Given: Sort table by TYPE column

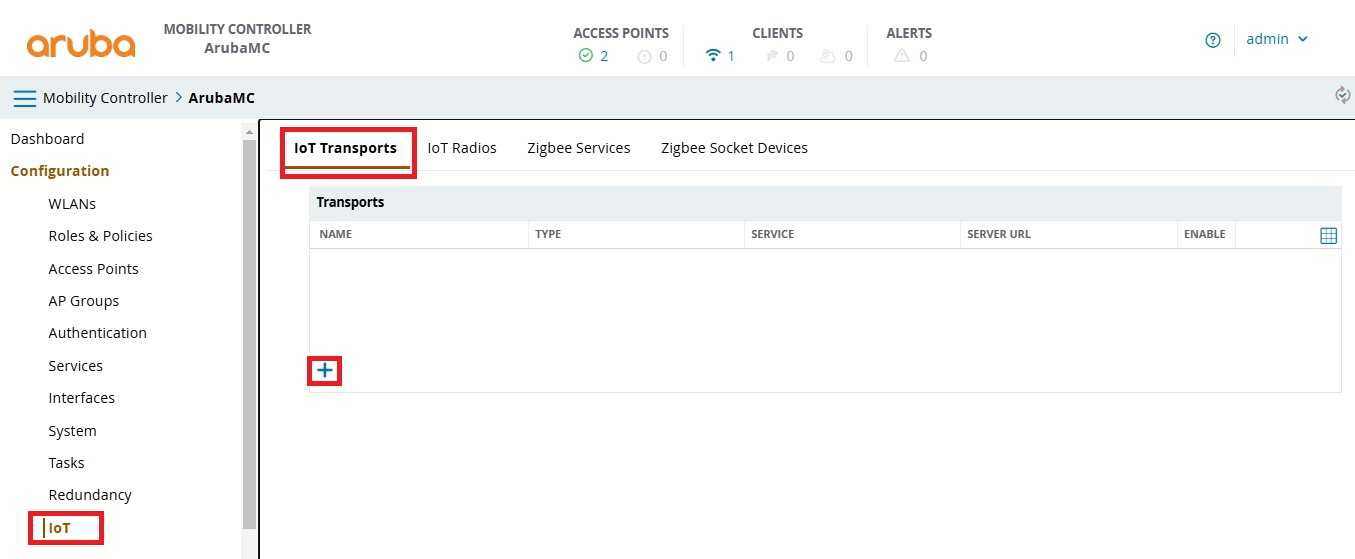Looking at the screenshot, I should point(548,234).
